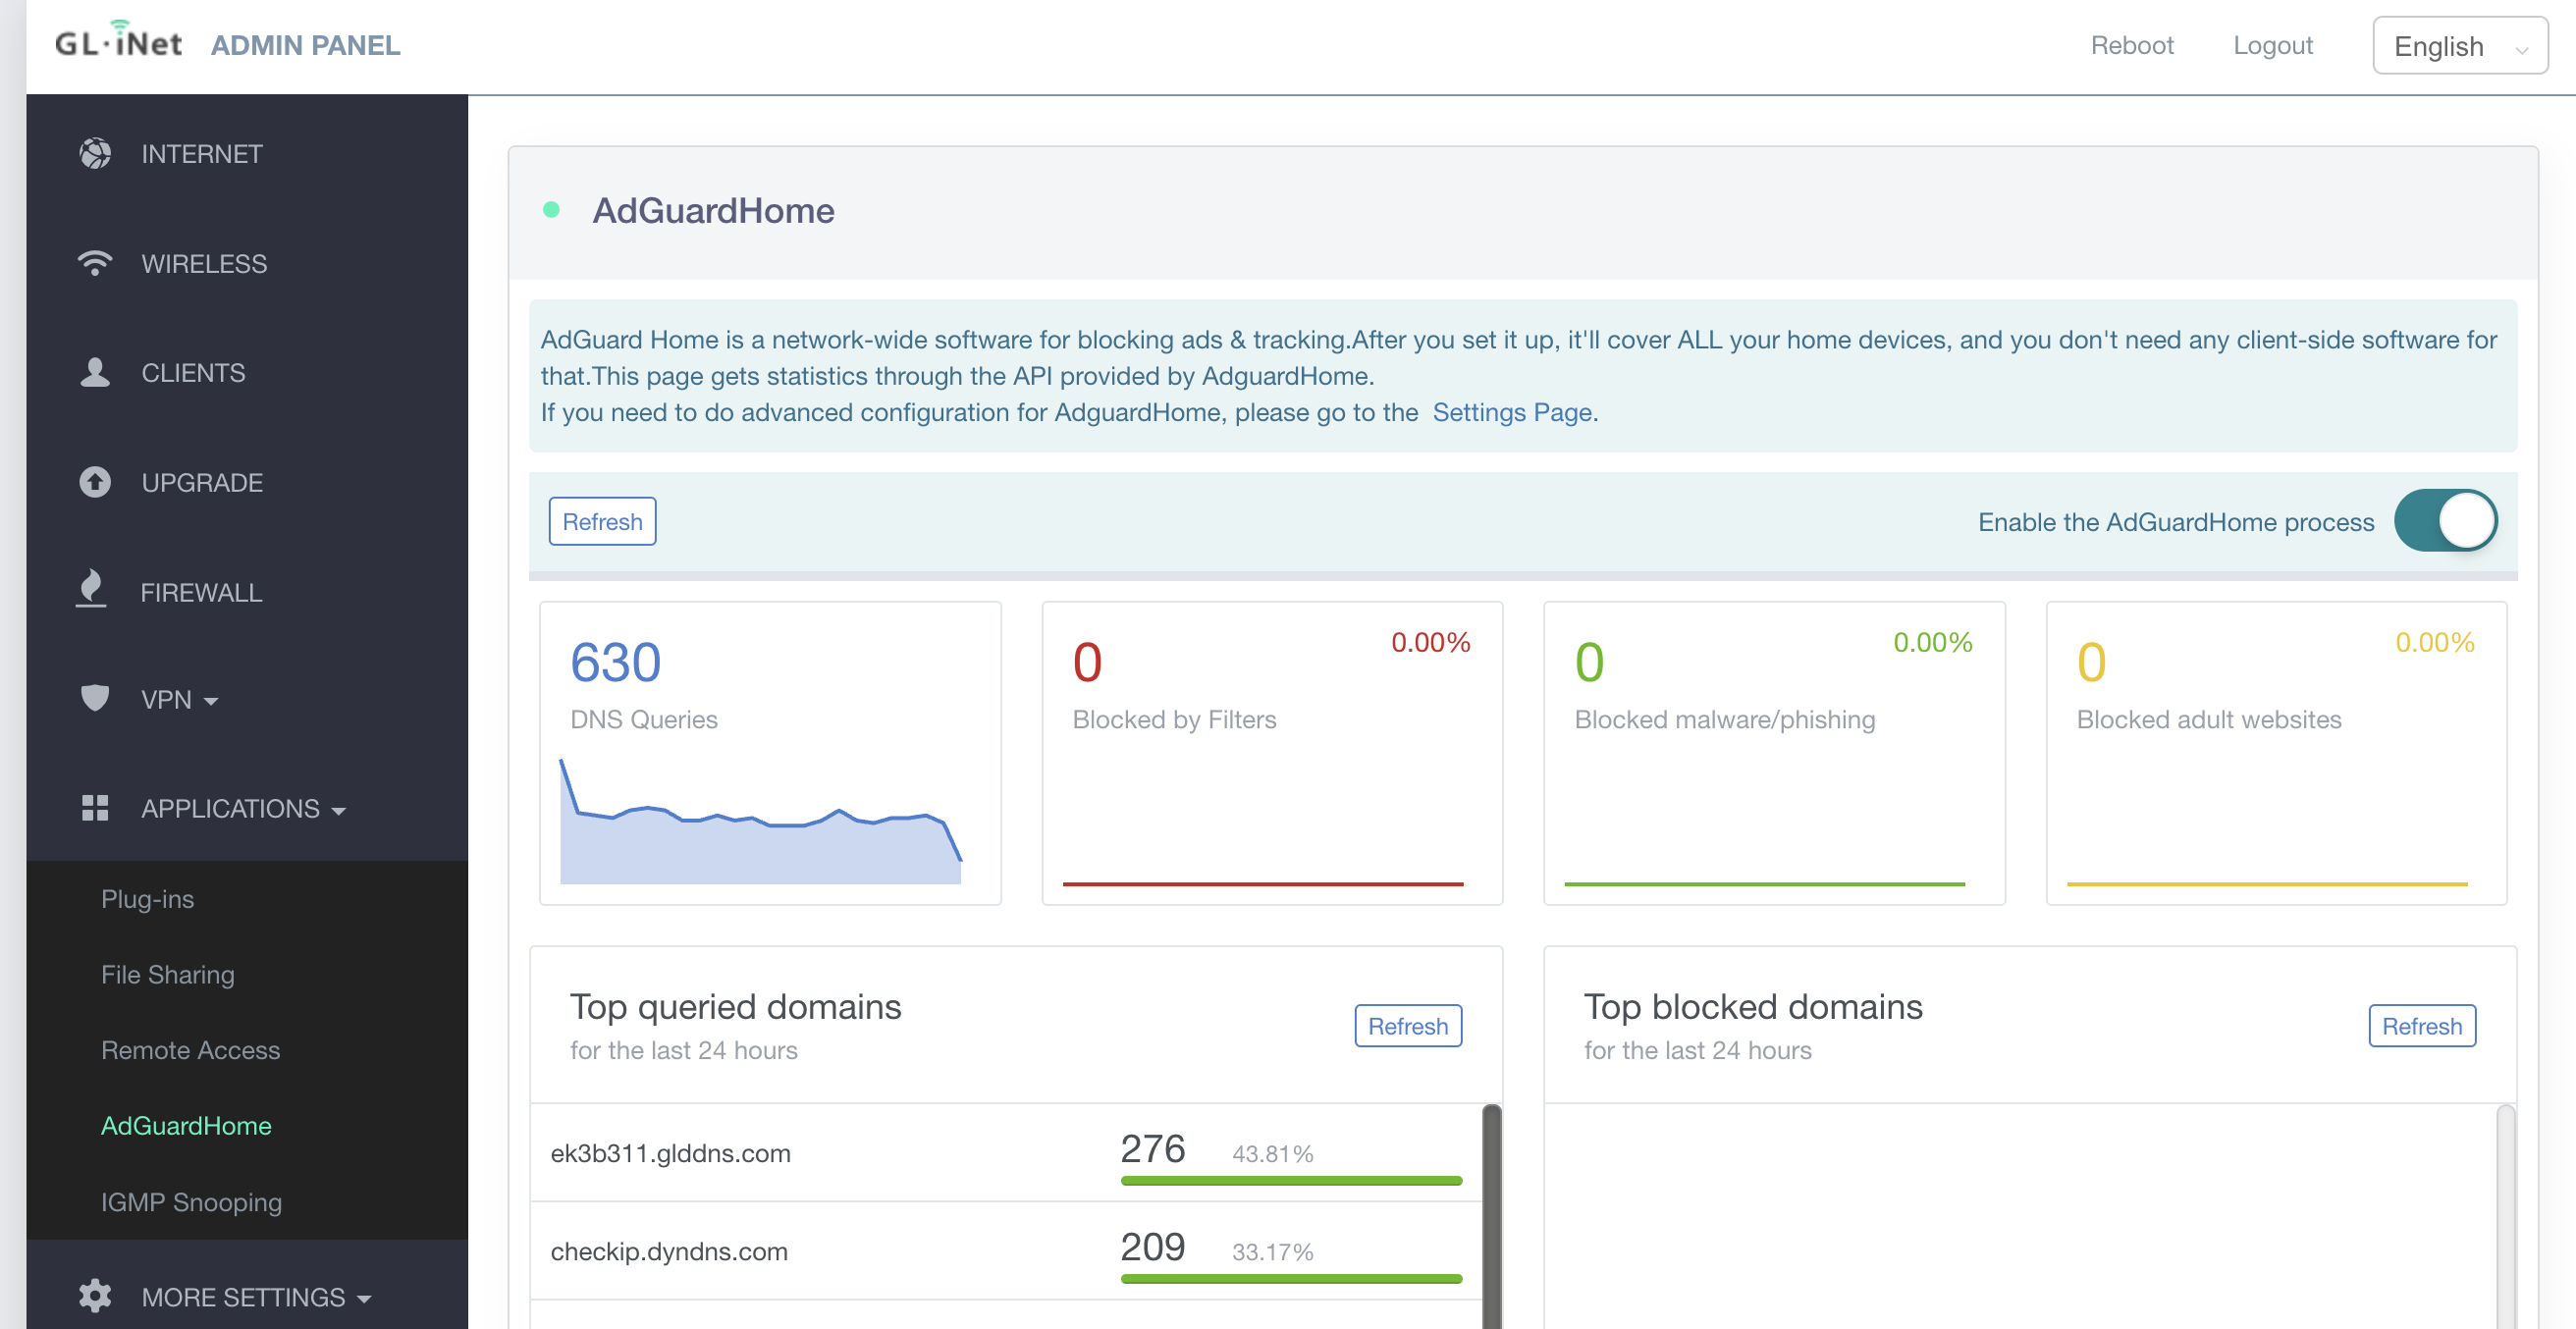This screenshot has height=1329, width=2576.
Task: Expand the APPLICATIONS submenu
Action: pos(238,809)
